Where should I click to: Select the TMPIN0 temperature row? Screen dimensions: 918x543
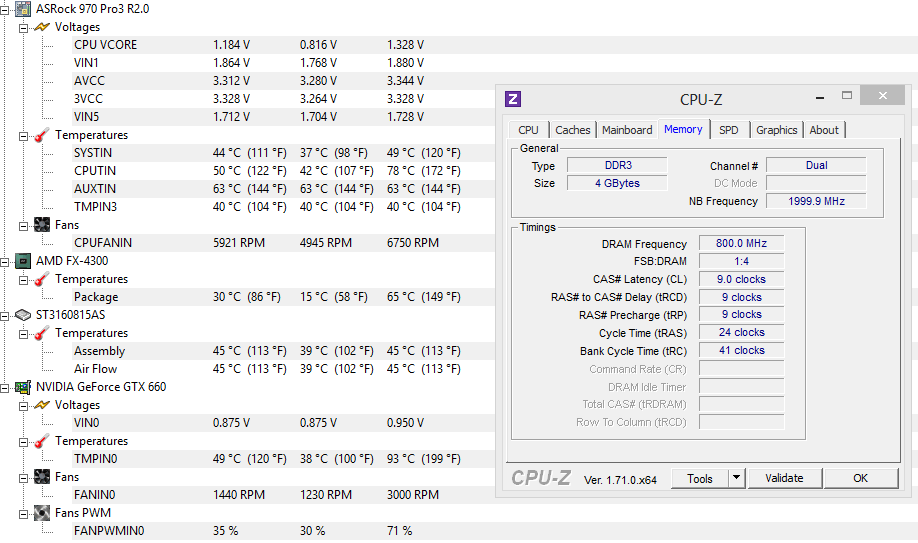[283, 459]
